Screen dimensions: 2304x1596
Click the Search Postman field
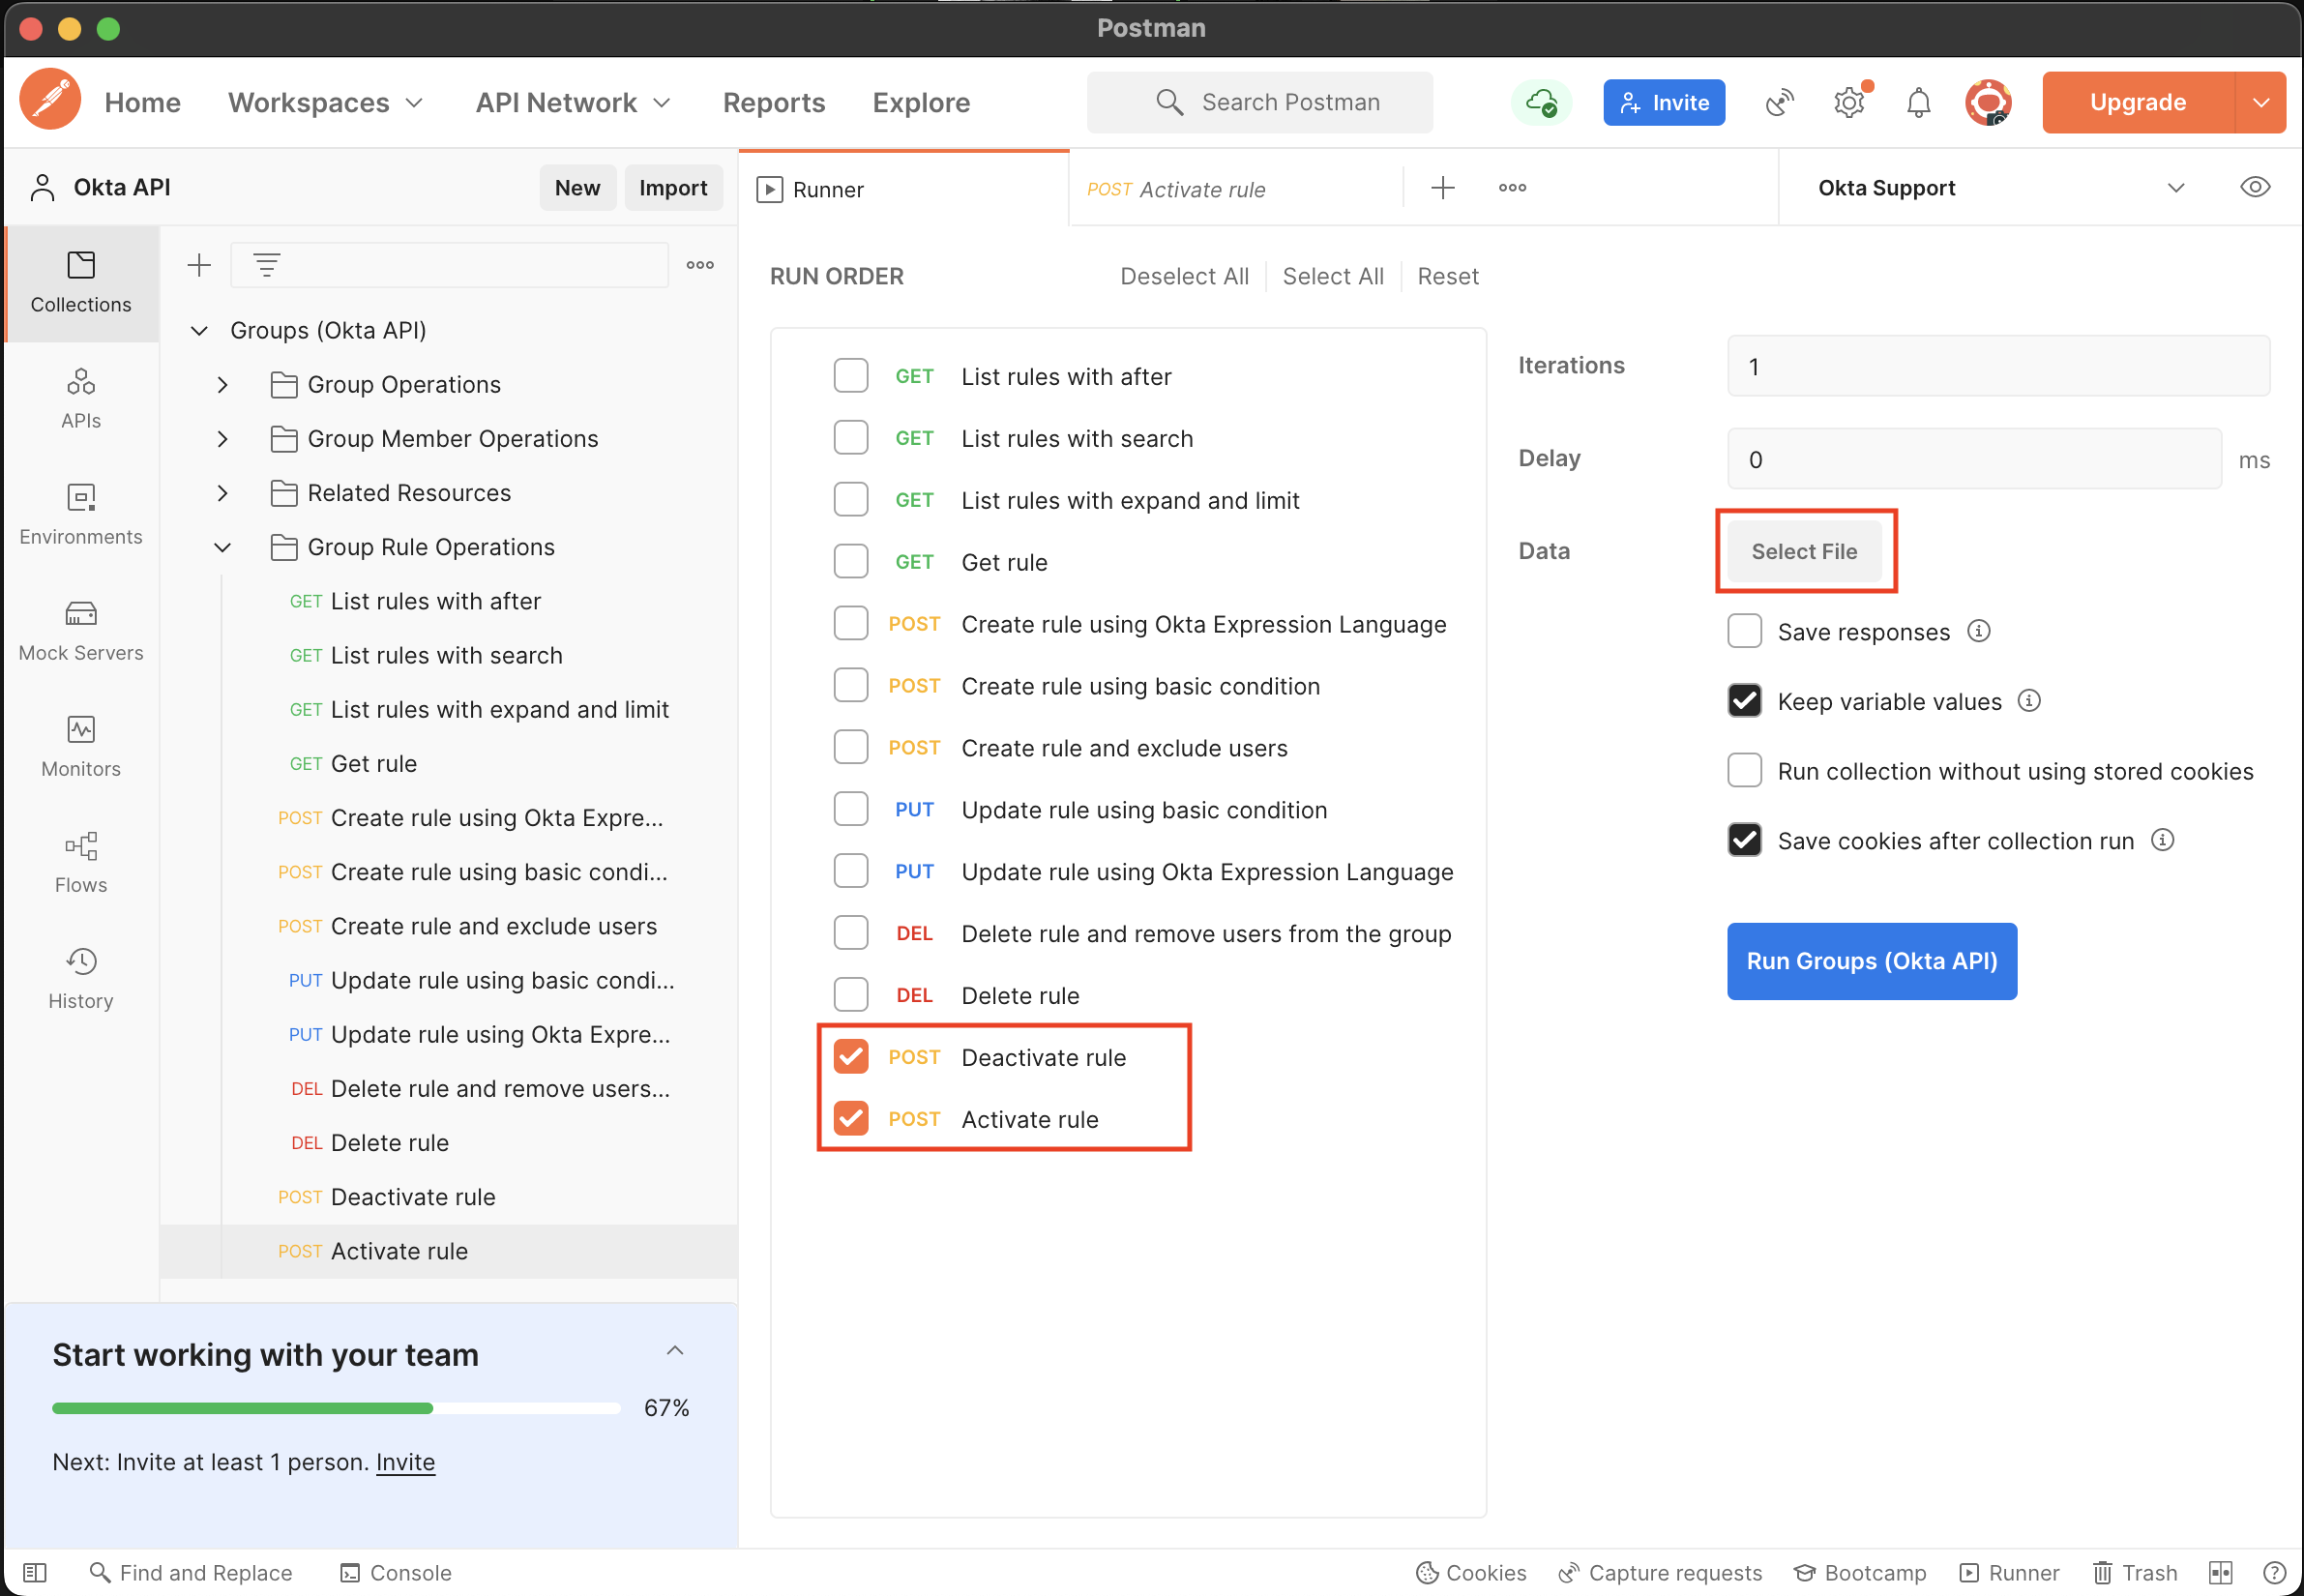(x=1259, y=102)
